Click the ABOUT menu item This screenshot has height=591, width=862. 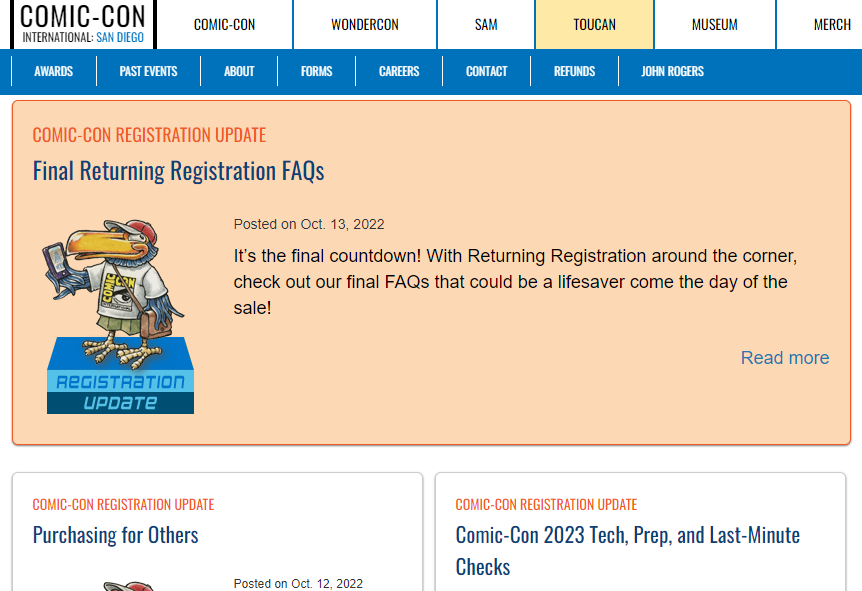point(239,71)
